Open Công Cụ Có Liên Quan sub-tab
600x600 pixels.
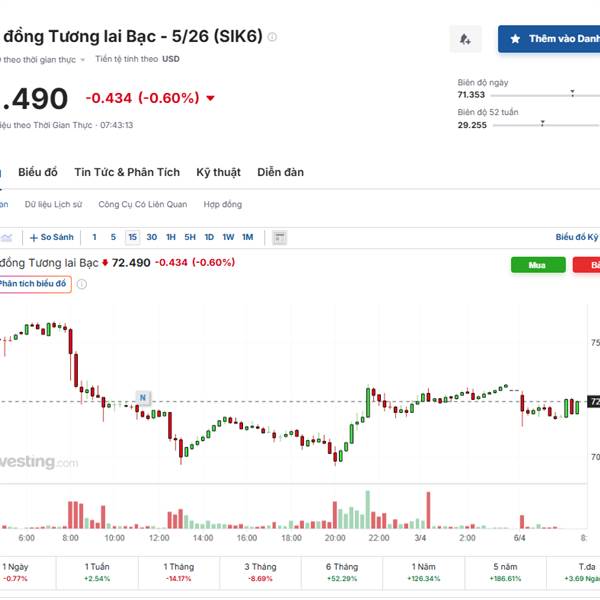(143, 204)
